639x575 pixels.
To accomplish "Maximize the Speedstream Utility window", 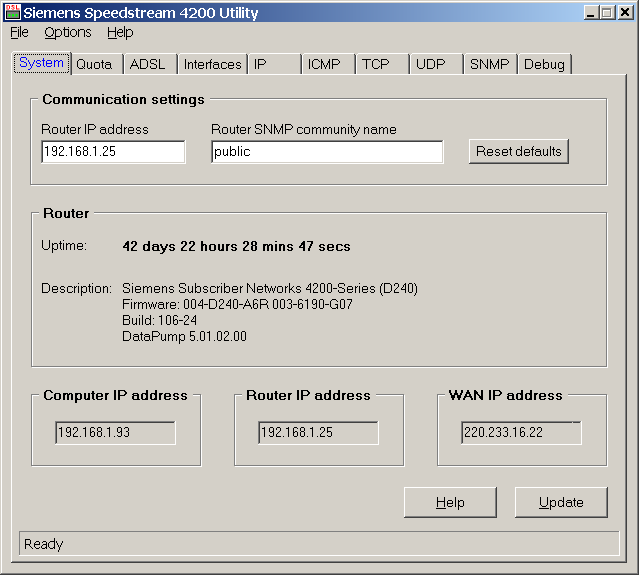I will pyautogui.click(x=606, y=13).
